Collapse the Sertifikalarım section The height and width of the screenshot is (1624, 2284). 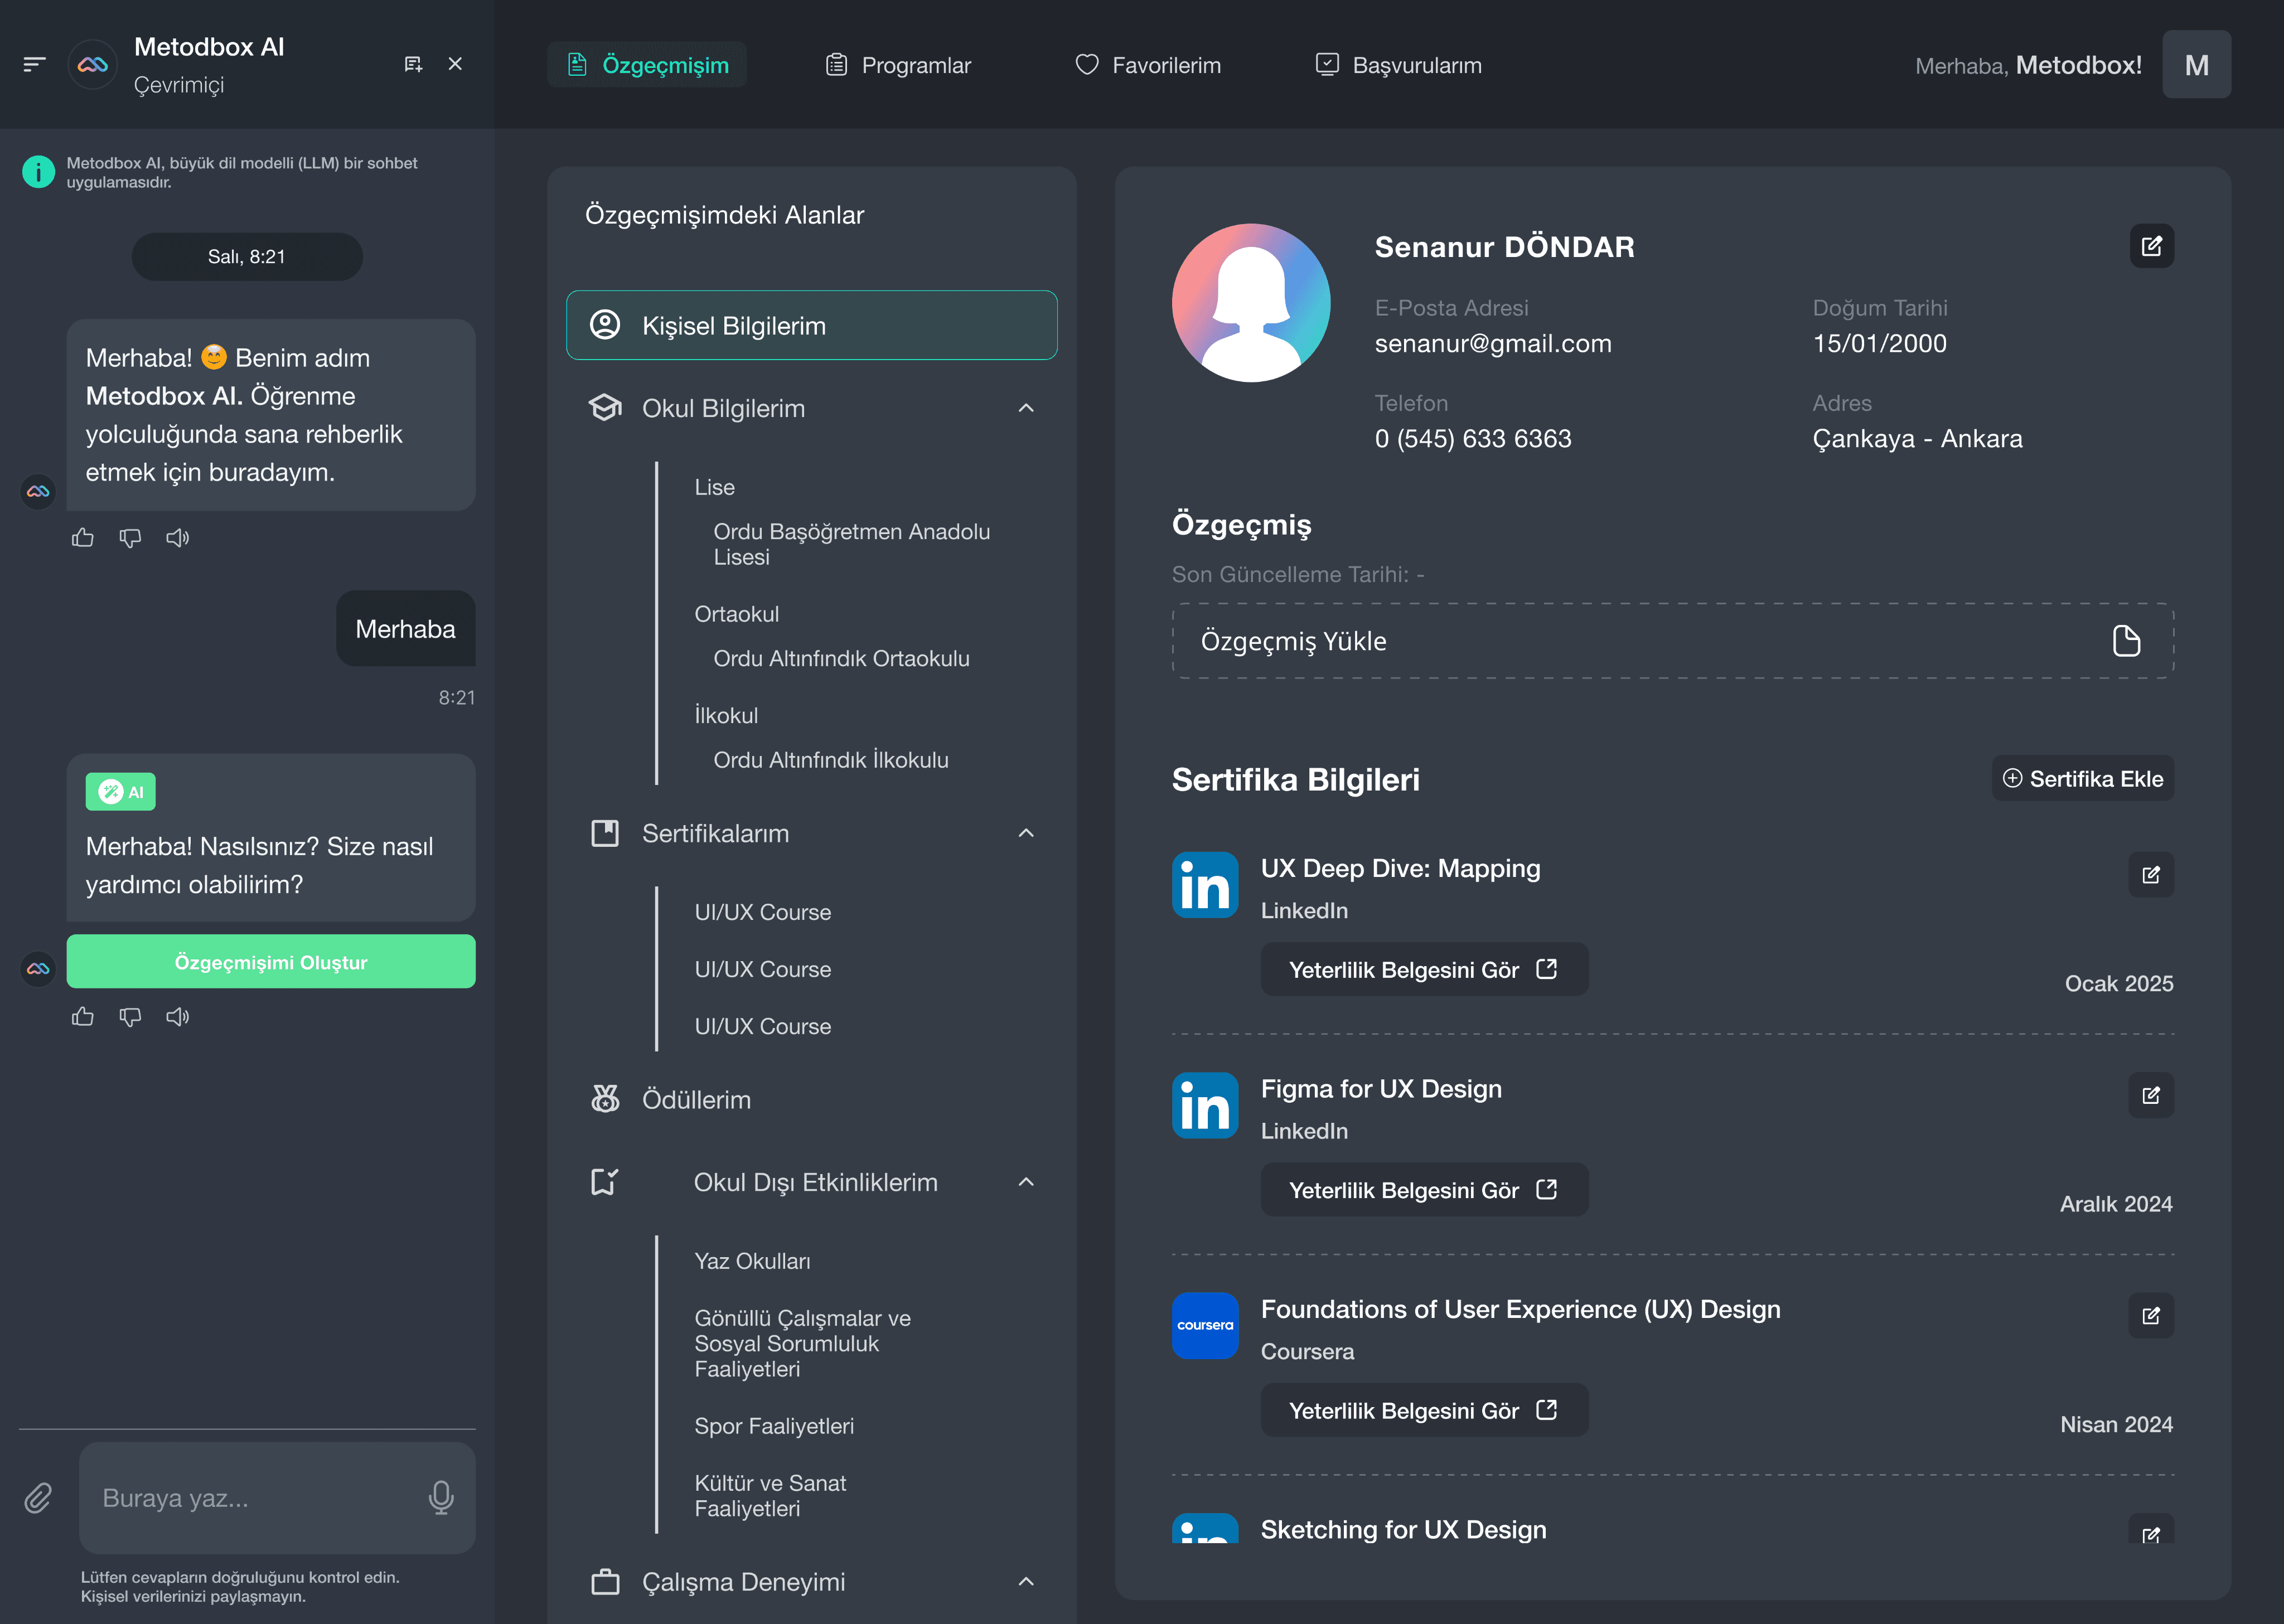tap(1026, 833)
